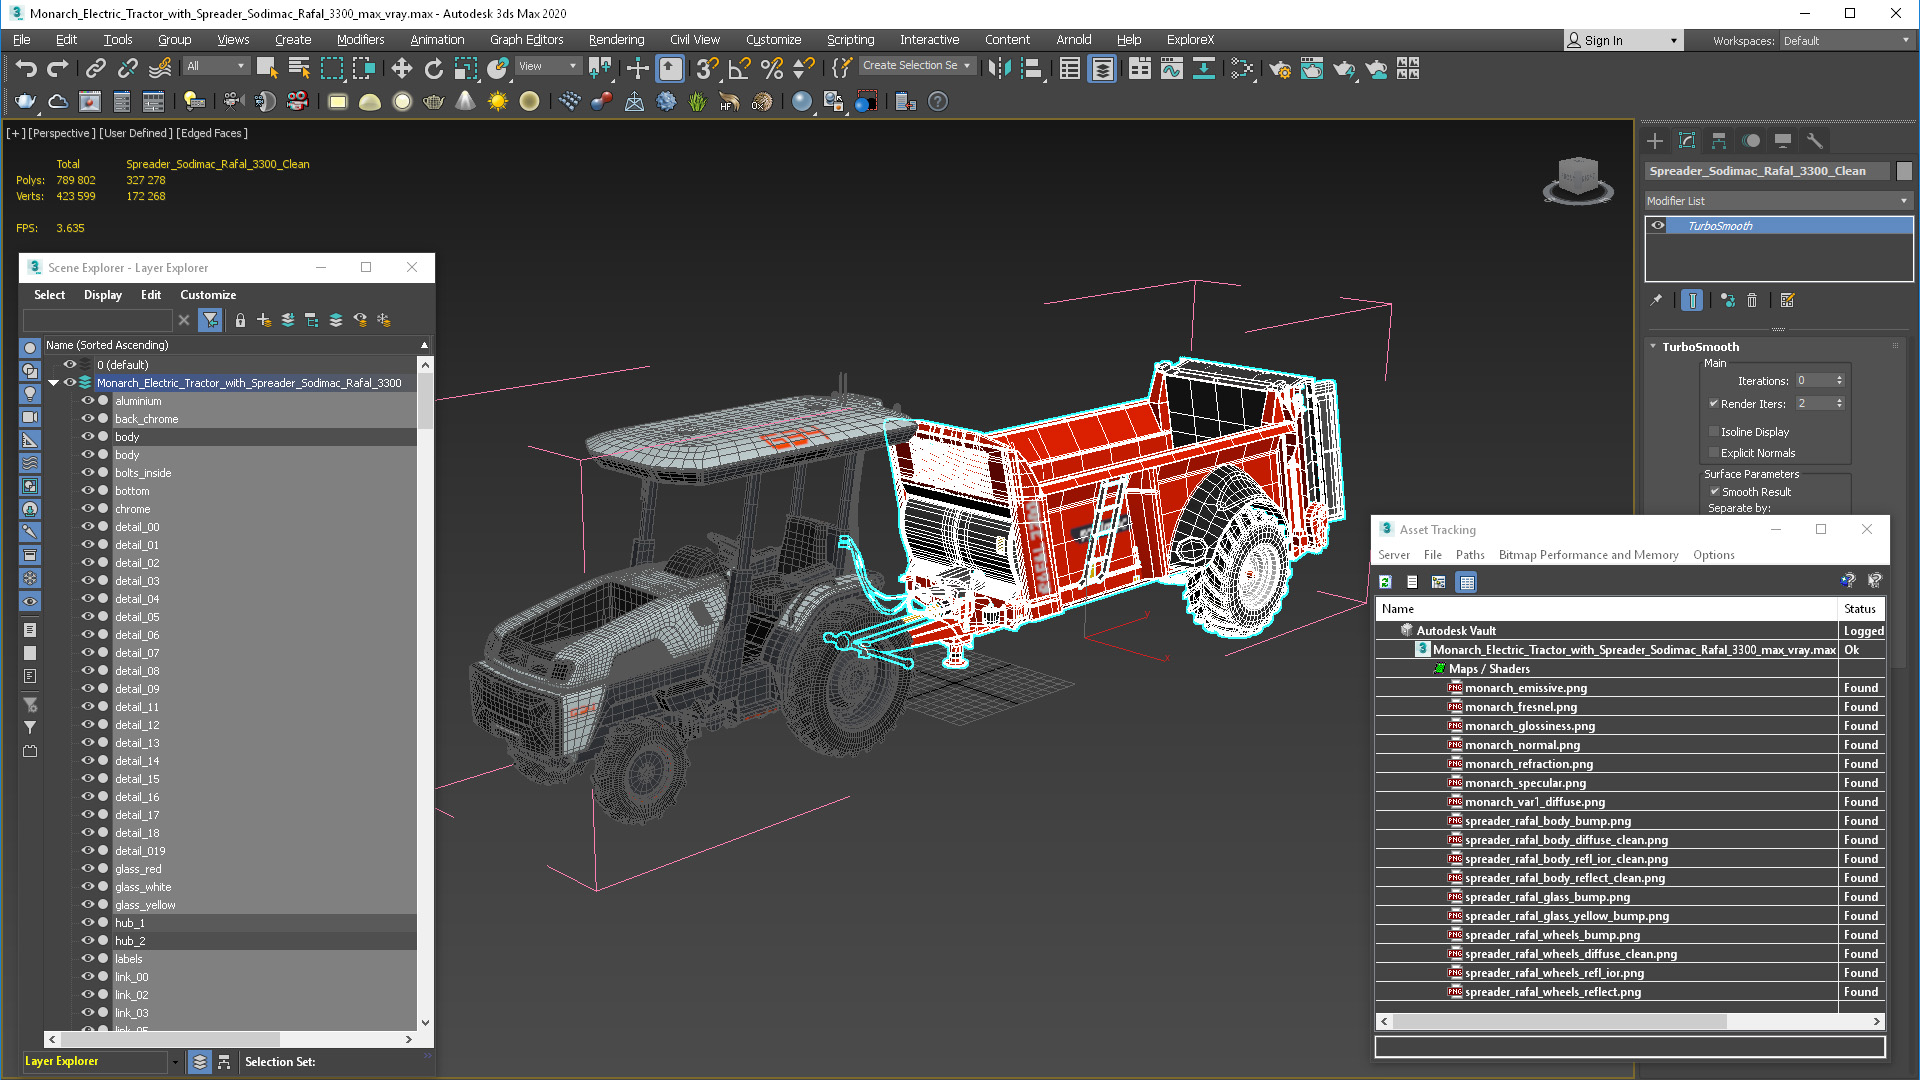
Task: Toggle TurboSmooth modifier eye icon
Action: [x=1658, y=226]
